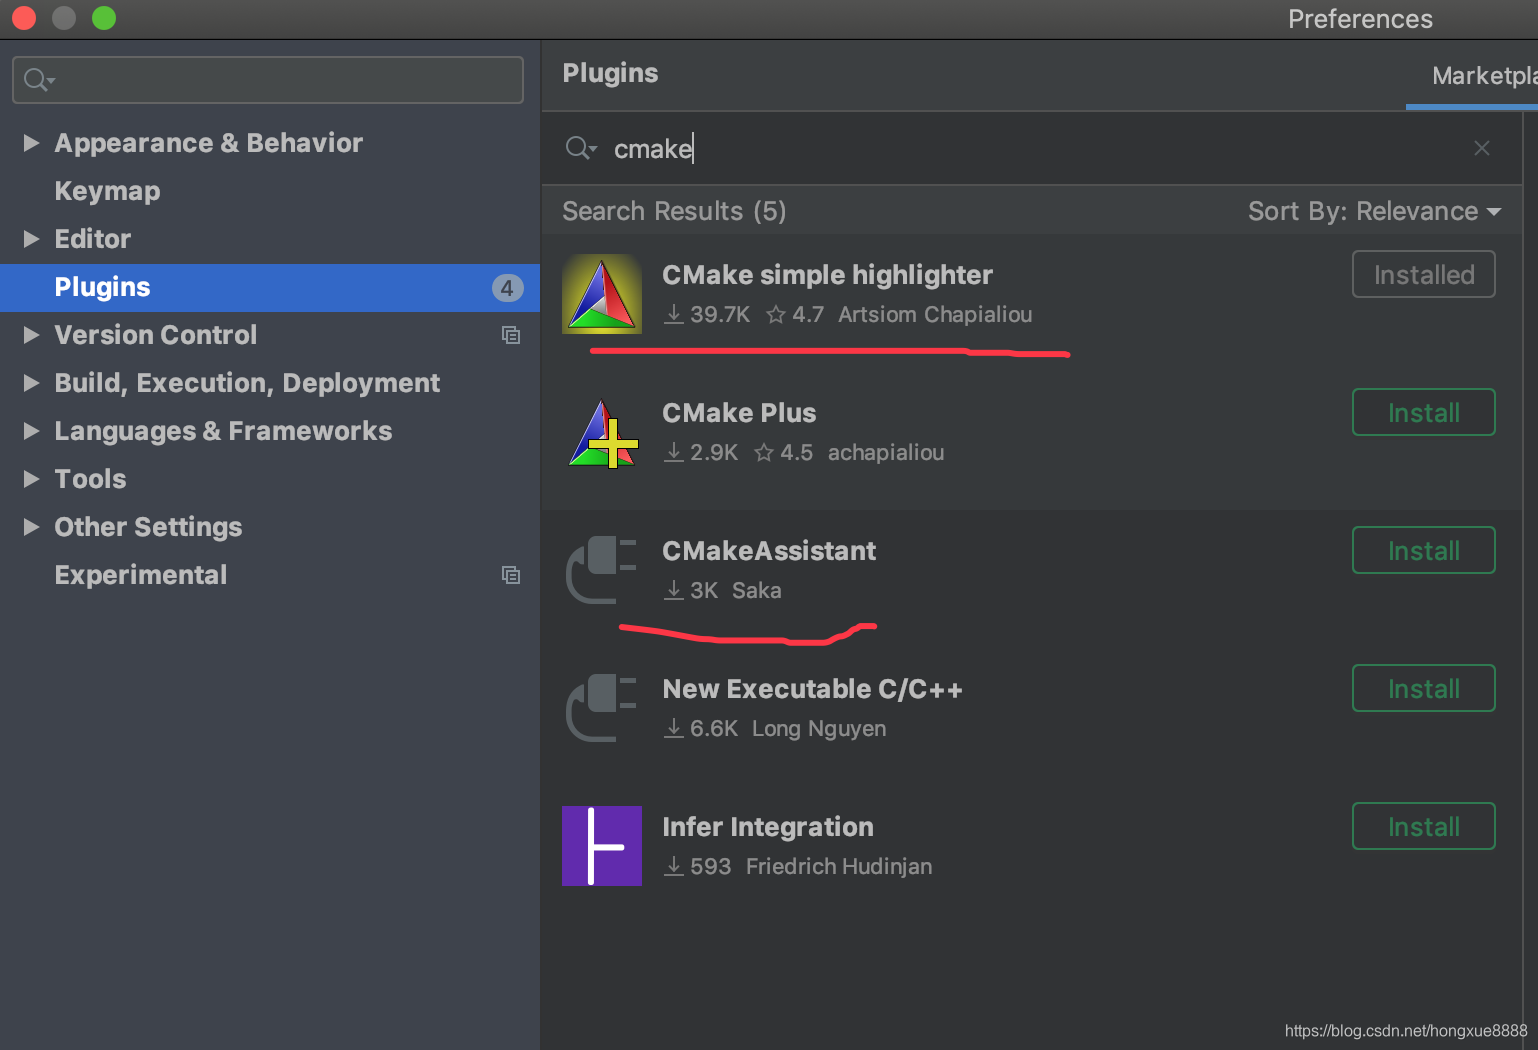Image resolution: width=1538 pixels, height=1050 pixels.
Task: Click the green window zoom button
Action: pyautogui.click(x=104, y=18)
